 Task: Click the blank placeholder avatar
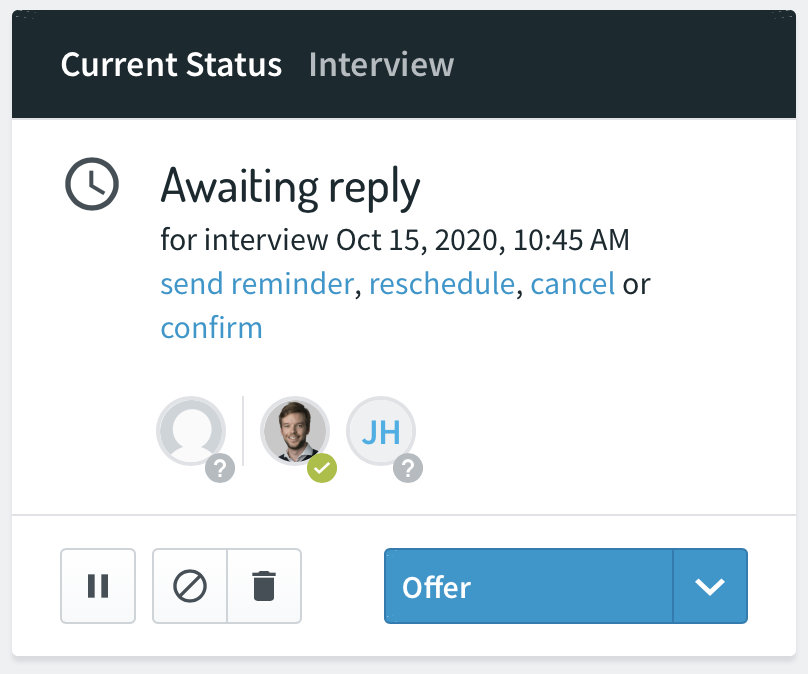click(x=191, y=431)
